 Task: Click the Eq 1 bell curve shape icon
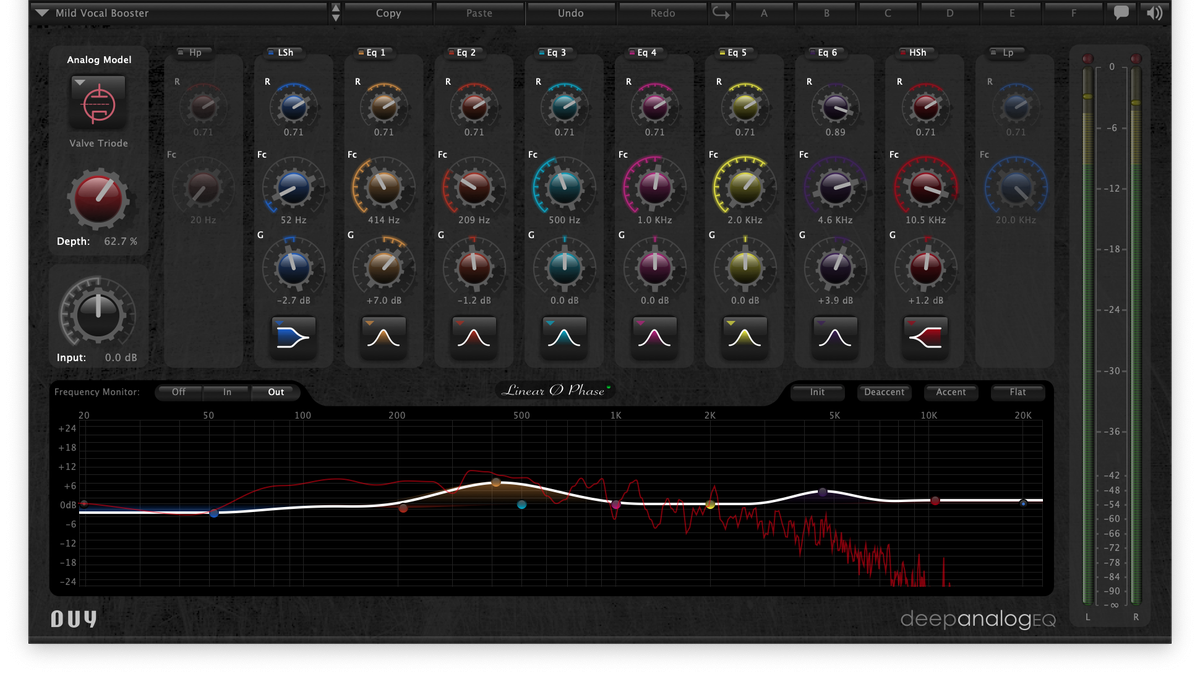point(383,338)
